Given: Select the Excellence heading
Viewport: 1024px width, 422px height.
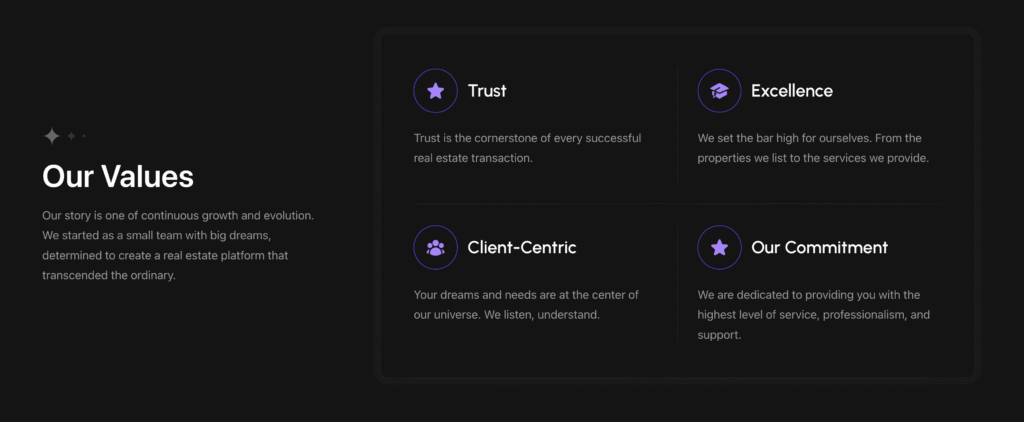Looking at the screenshot, I should pyautogui.click(x=792, y=91).
